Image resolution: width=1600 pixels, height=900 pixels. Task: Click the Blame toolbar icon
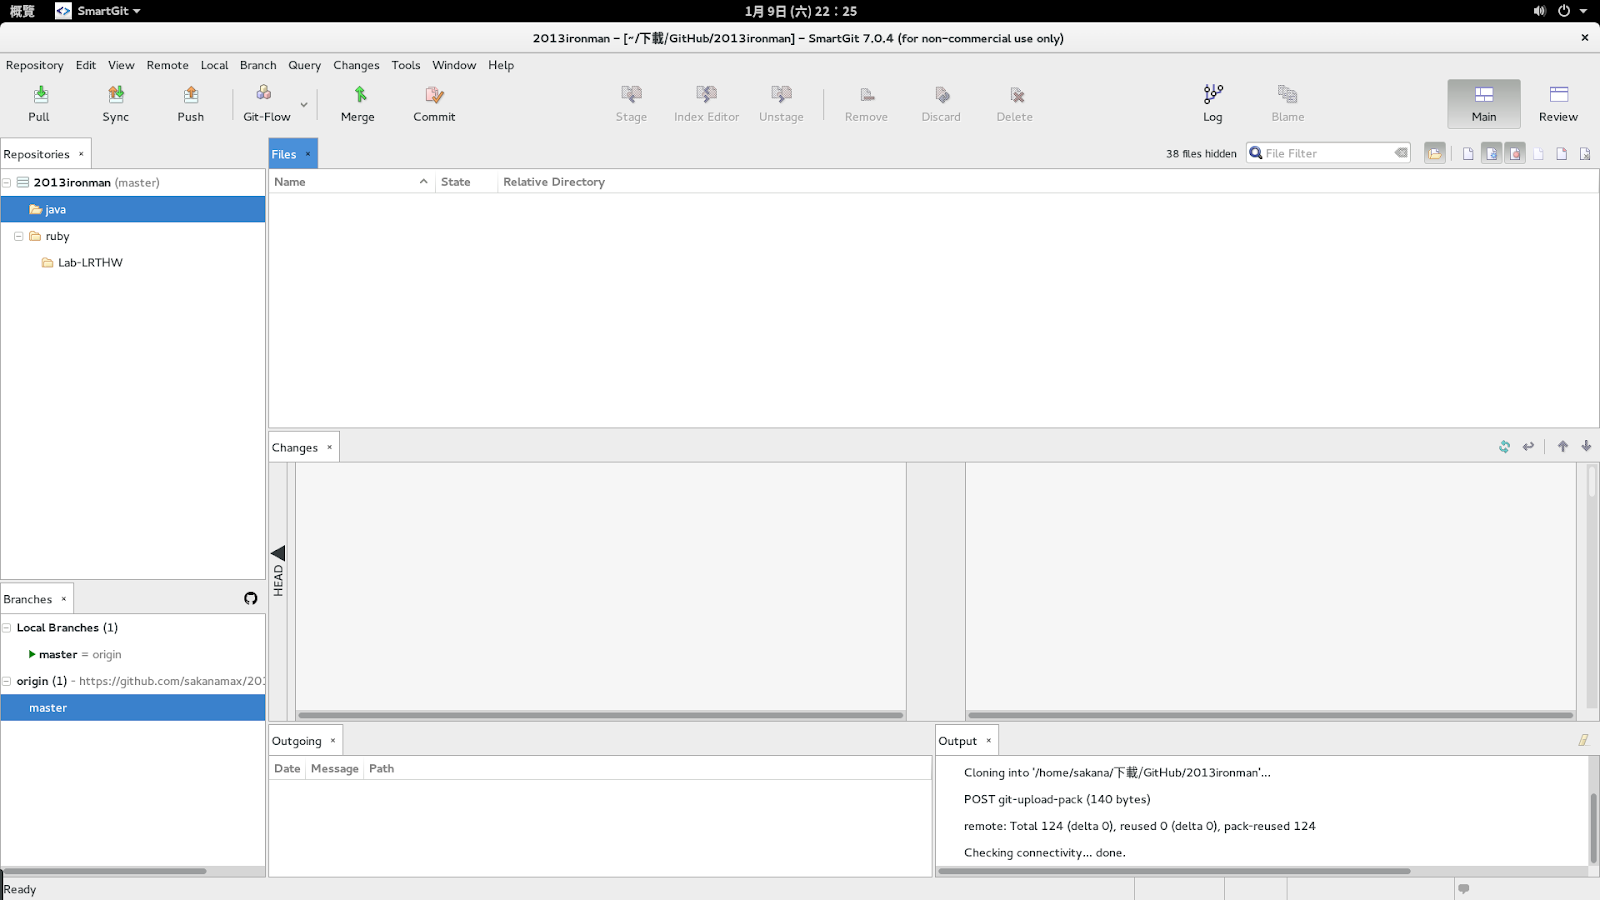pyautogui.click(x=1288, y=104)
